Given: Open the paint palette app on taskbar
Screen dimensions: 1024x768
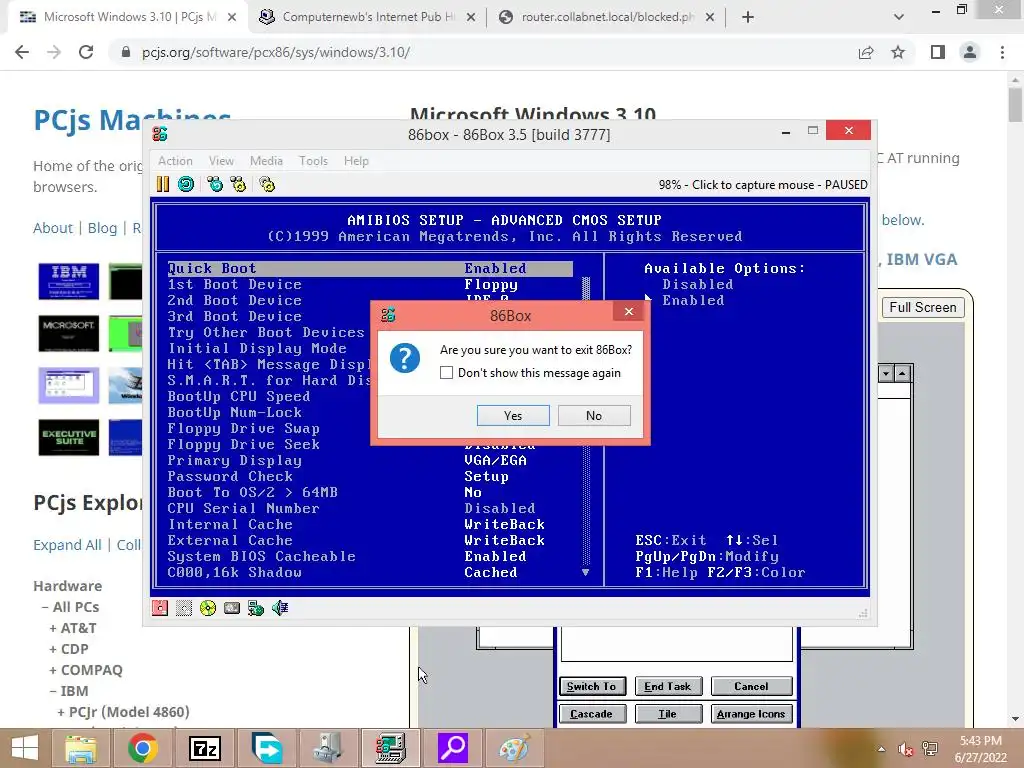Looking at the screenshot, I should click(x=515, y=748).
